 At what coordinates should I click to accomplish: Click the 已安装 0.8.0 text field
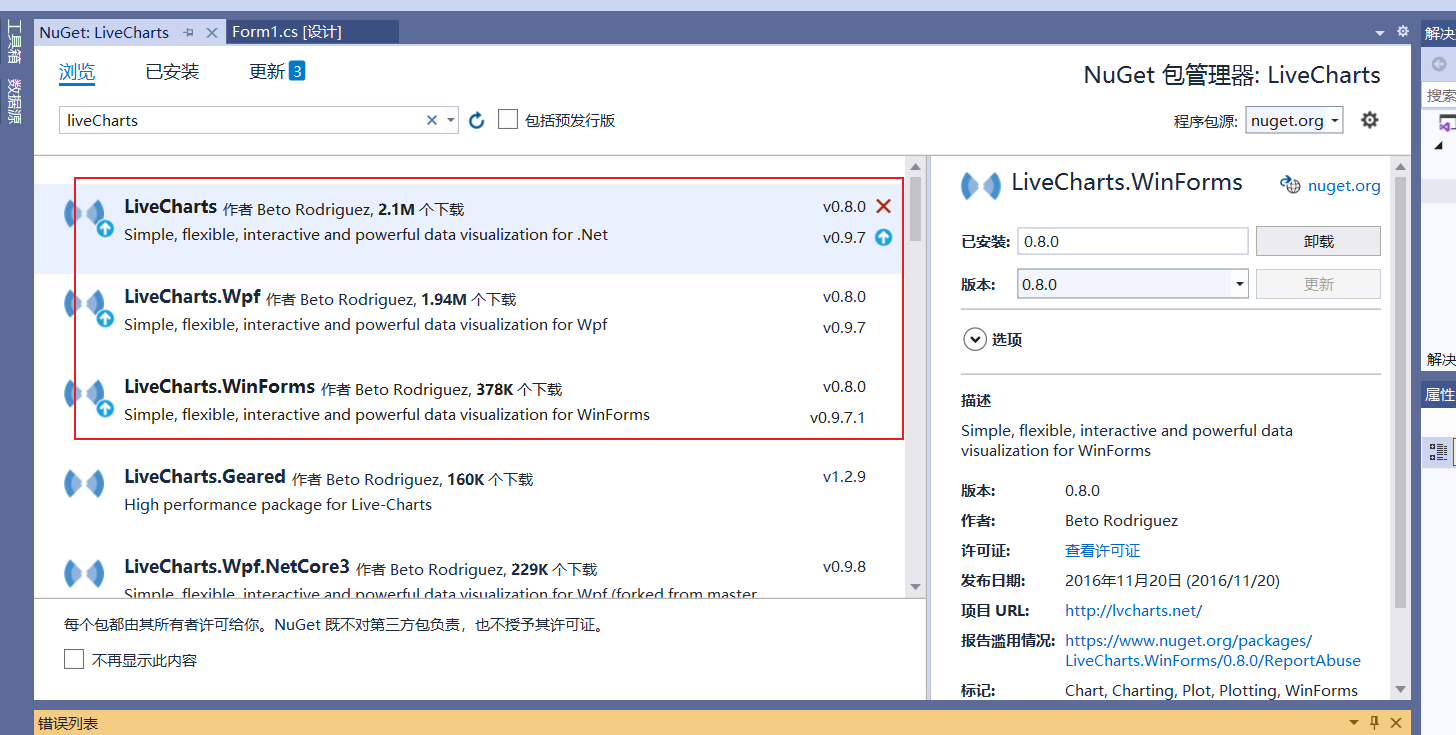1132,241
